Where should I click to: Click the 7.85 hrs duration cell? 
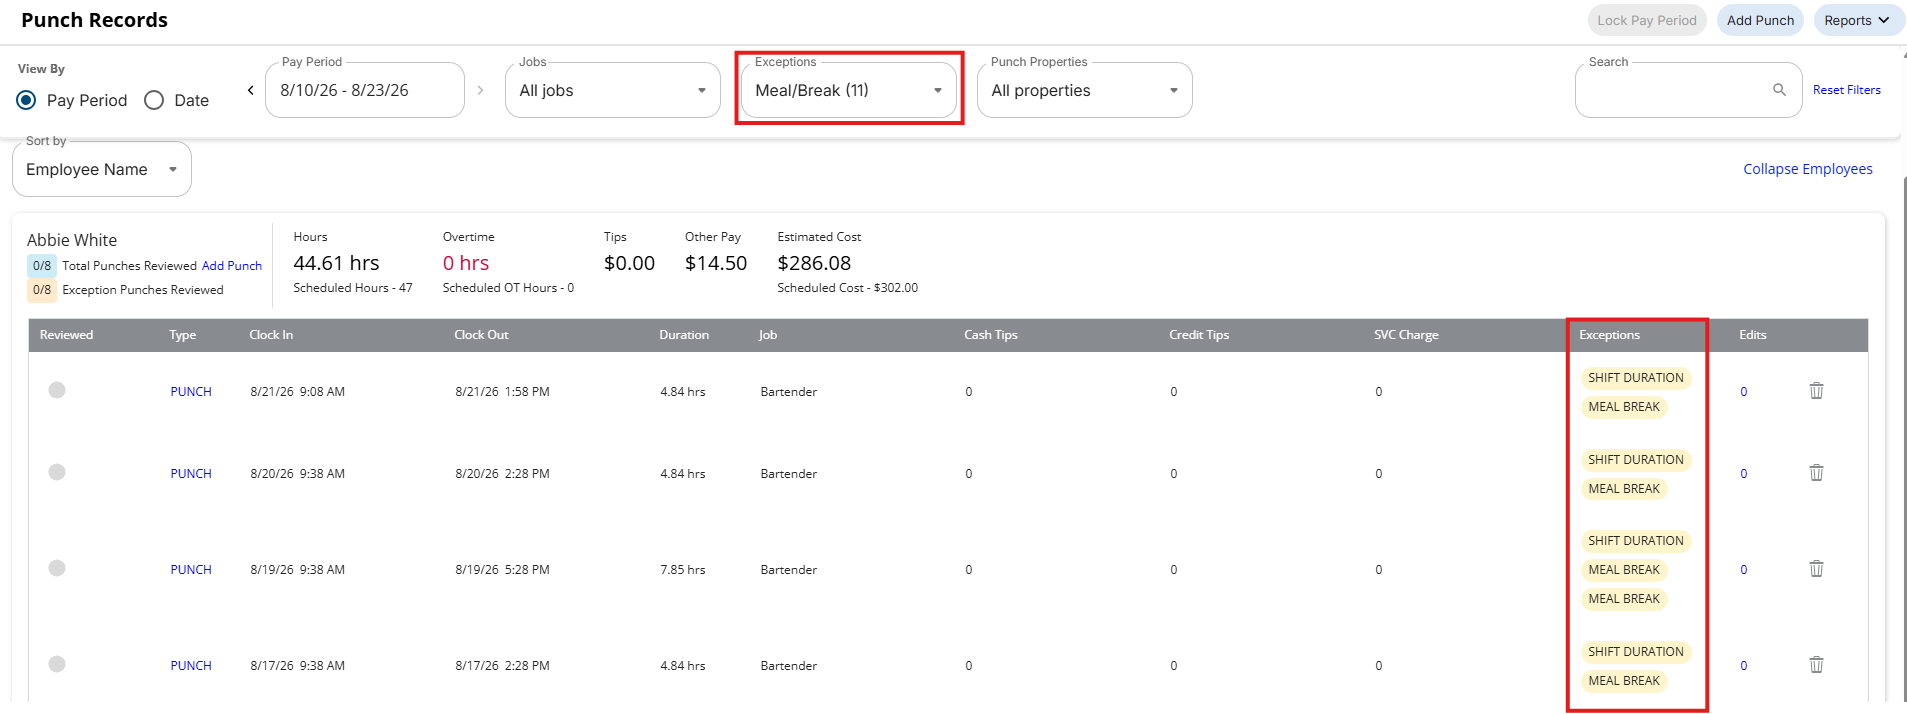pos(683,570)
